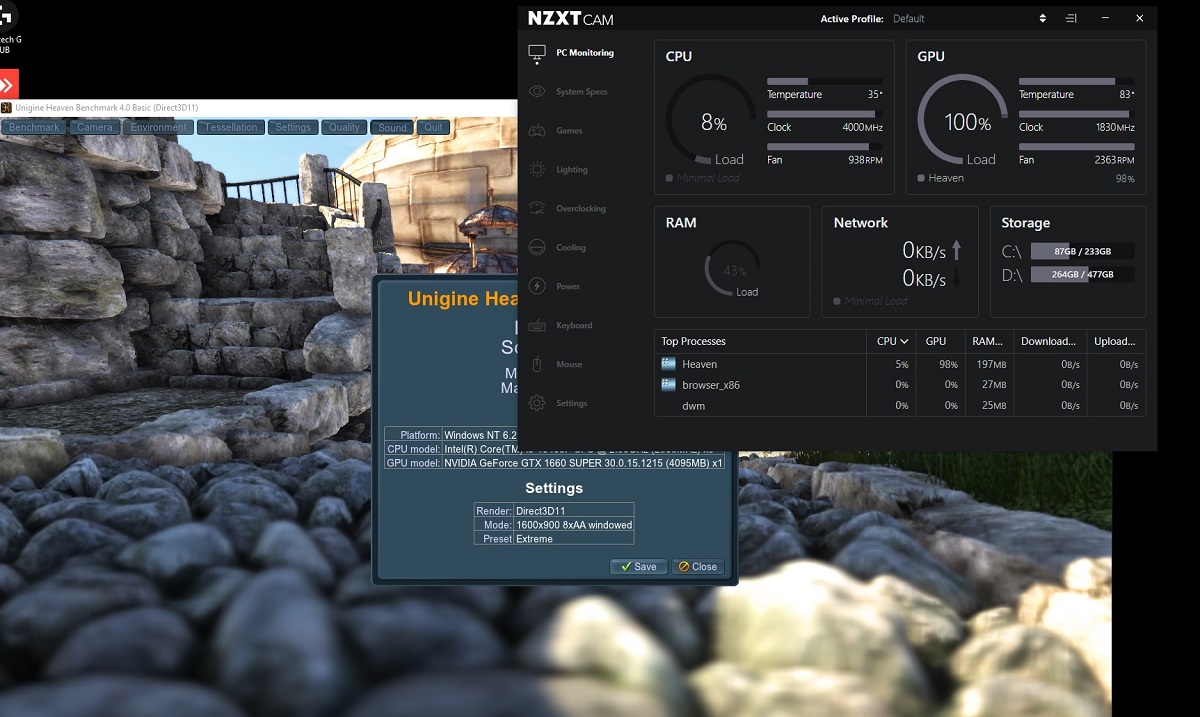Image resolution: width=1200 pixels, height=717 pixels.
Task: Select the browser_x86 process name
Action: click(711, 385)
